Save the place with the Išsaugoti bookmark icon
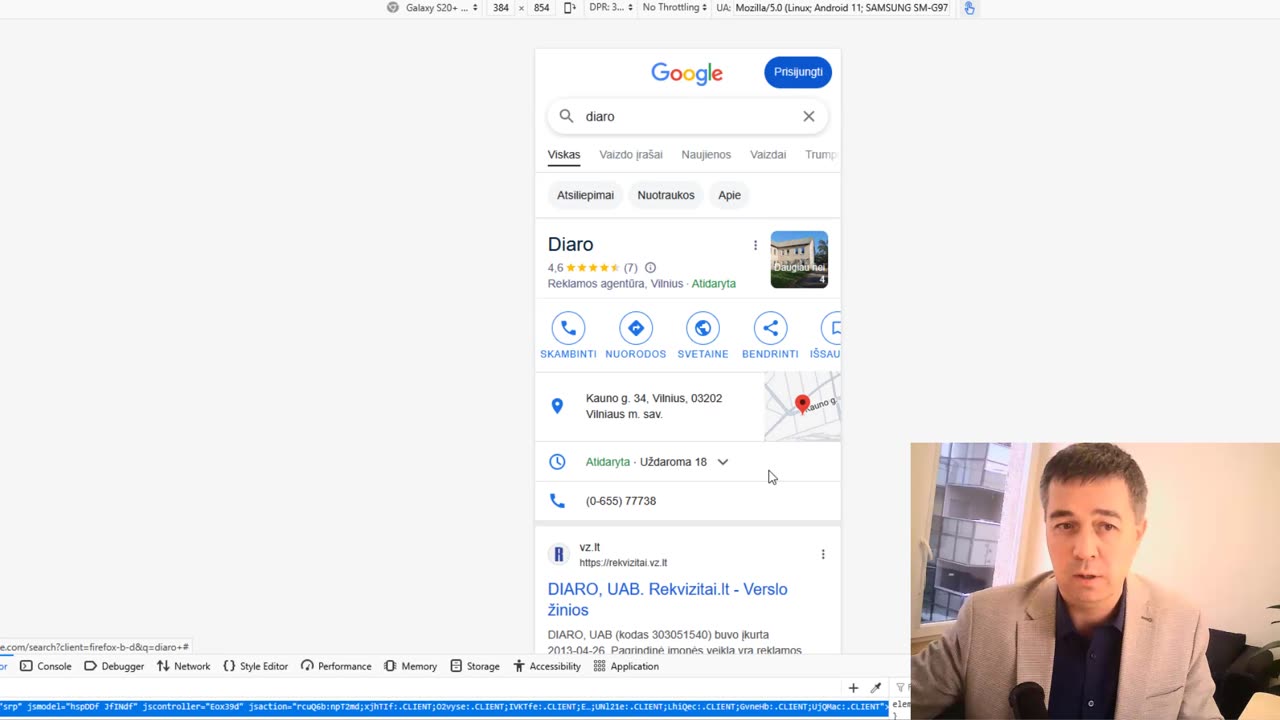The image size is (1280, 720). [831, 328]
